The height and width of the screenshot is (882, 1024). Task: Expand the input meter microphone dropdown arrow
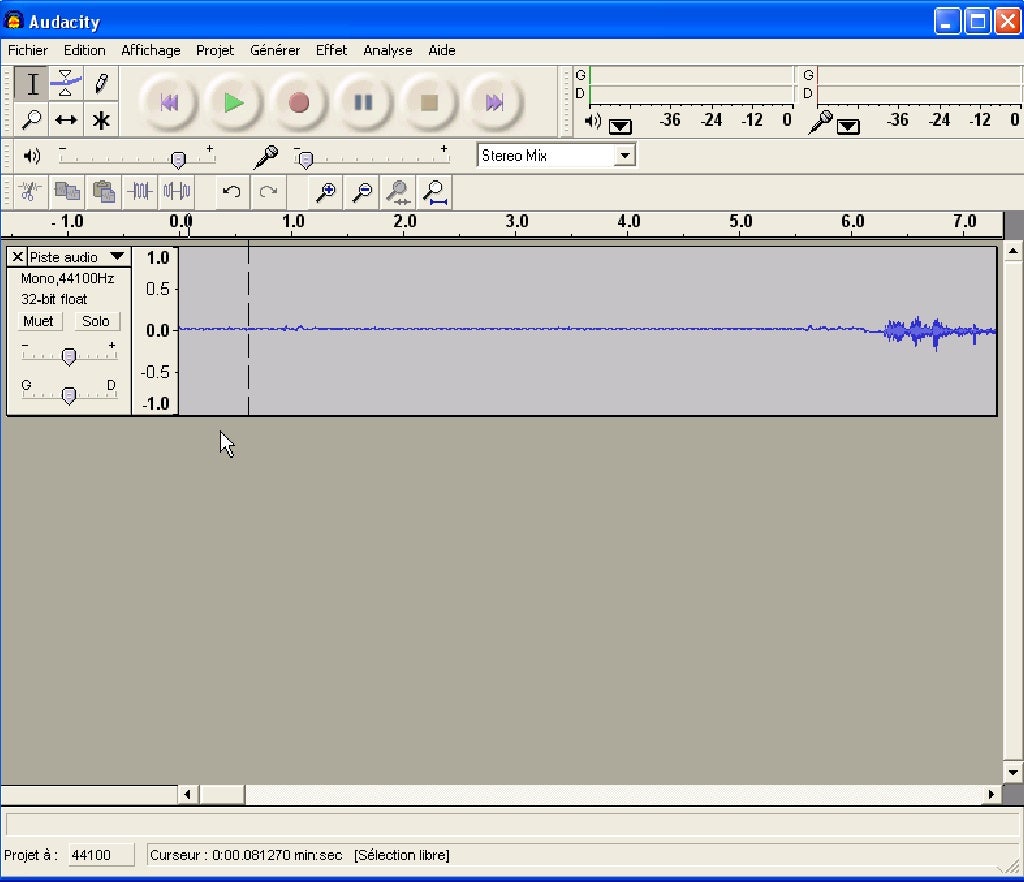click(848, 126)
